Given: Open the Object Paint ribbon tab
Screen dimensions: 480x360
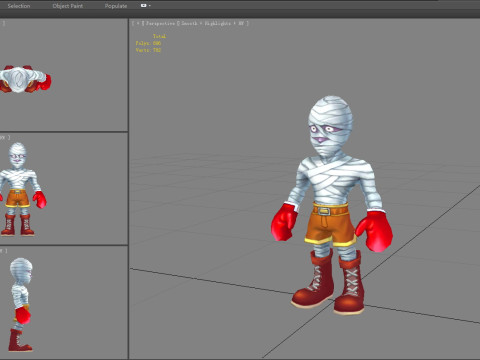Looking at the screenshot, I should coord(68,6).
